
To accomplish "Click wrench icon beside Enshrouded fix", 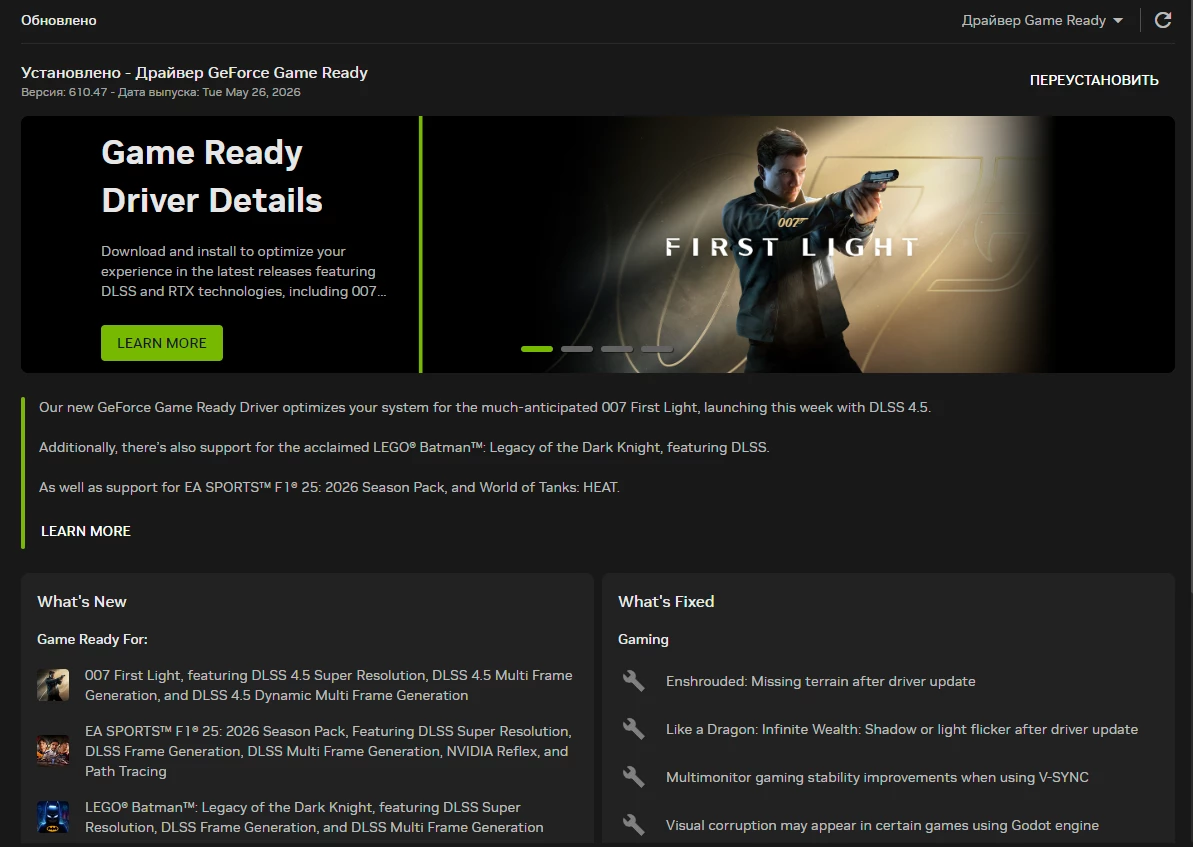I will click(x=633, y=680).
